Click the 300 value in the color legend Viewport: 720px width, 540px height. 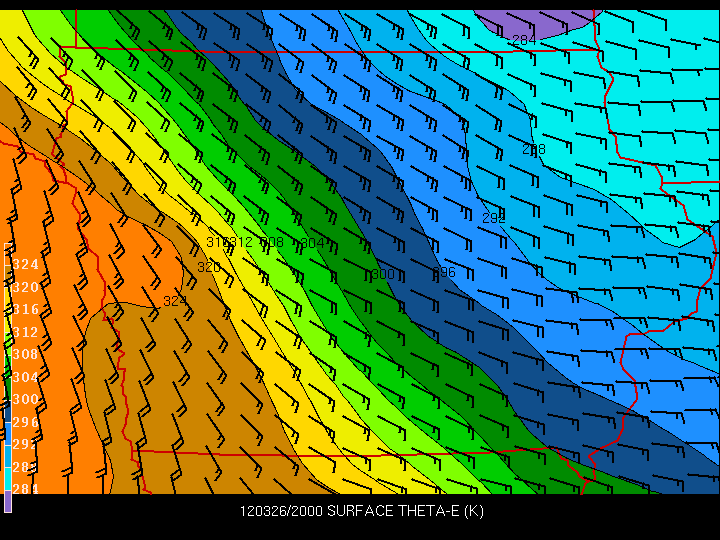coord(26,399)
